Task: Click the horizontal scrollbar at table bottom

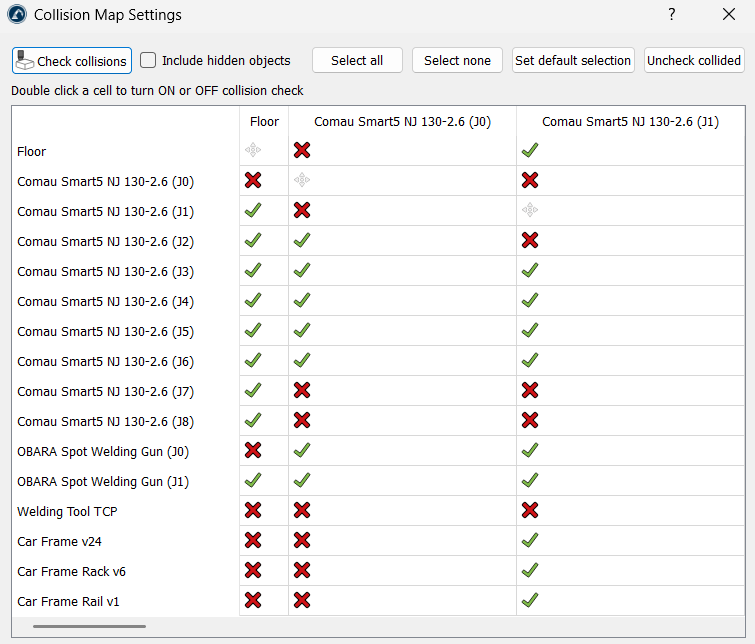Action: [x=90, y=626]
